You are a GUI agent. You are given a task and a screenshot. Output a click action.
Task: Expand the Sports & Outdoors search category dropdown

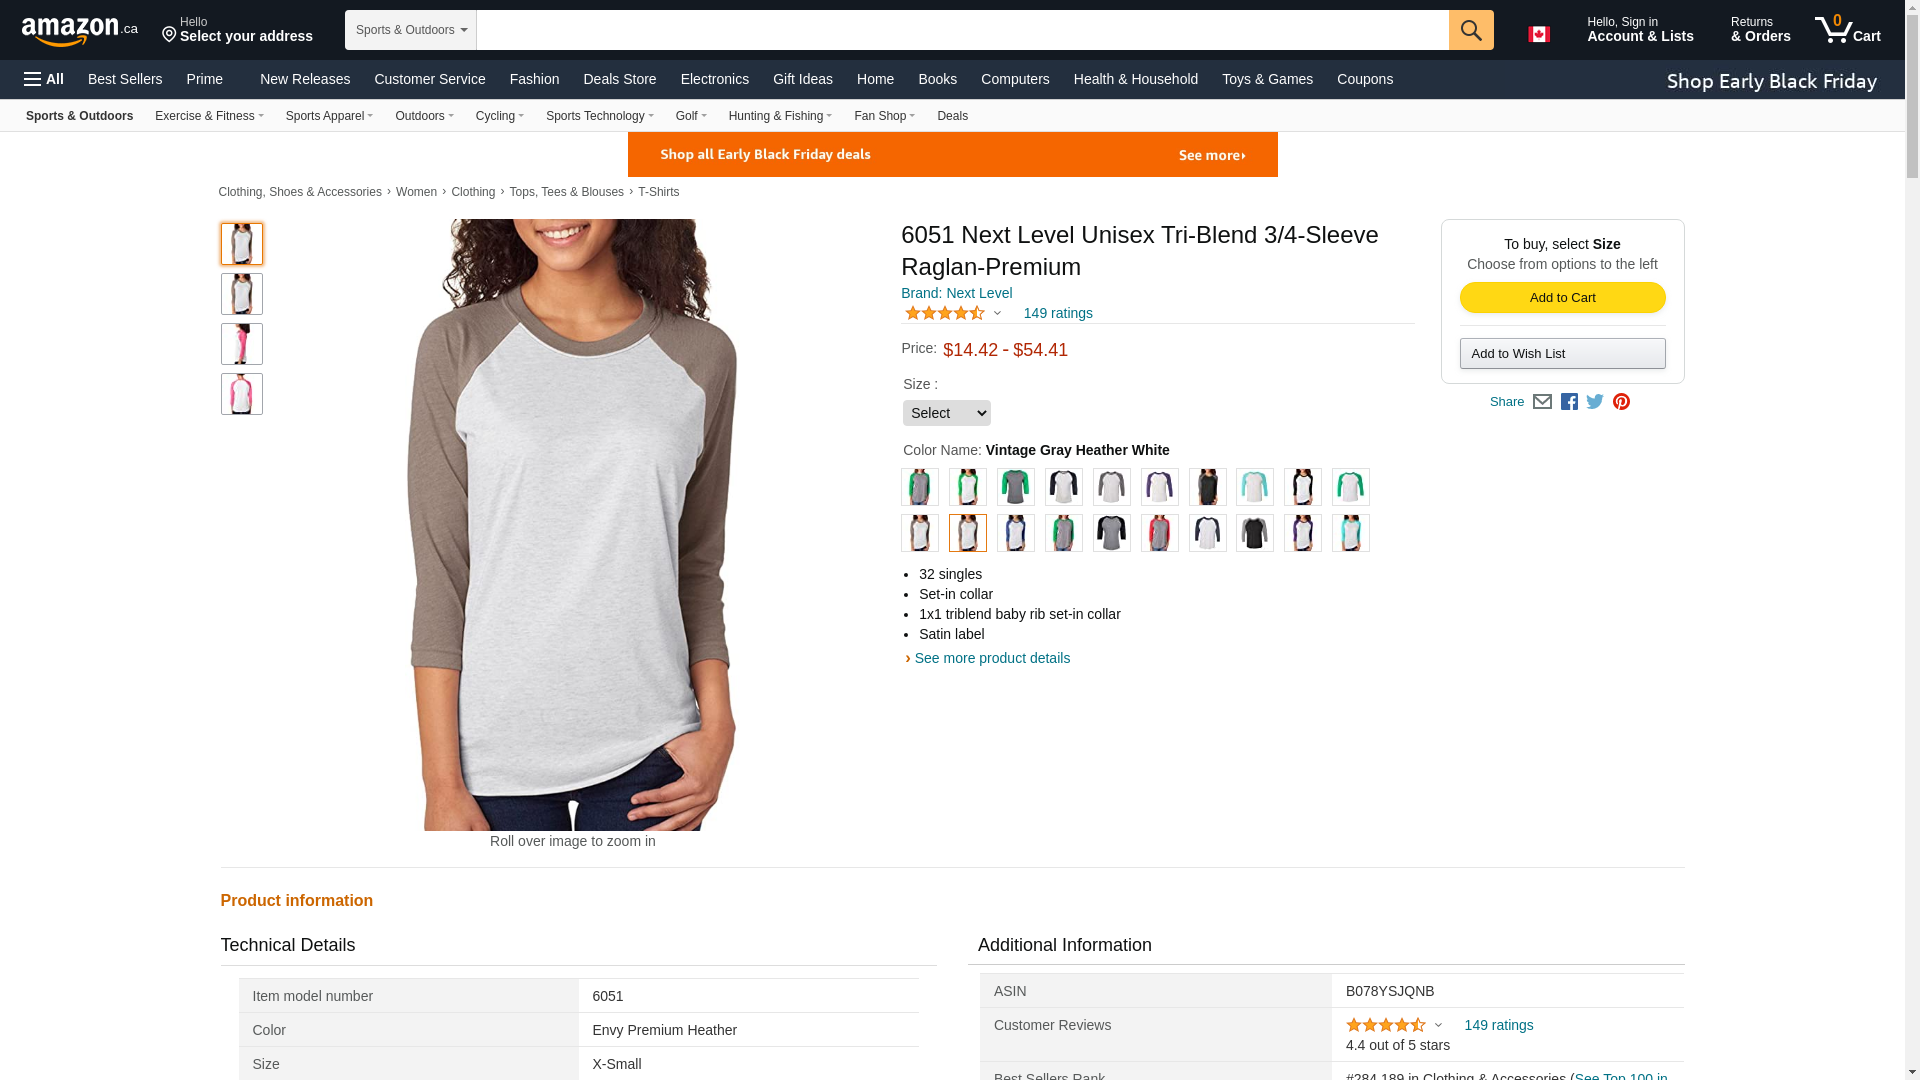pos(410,30)
